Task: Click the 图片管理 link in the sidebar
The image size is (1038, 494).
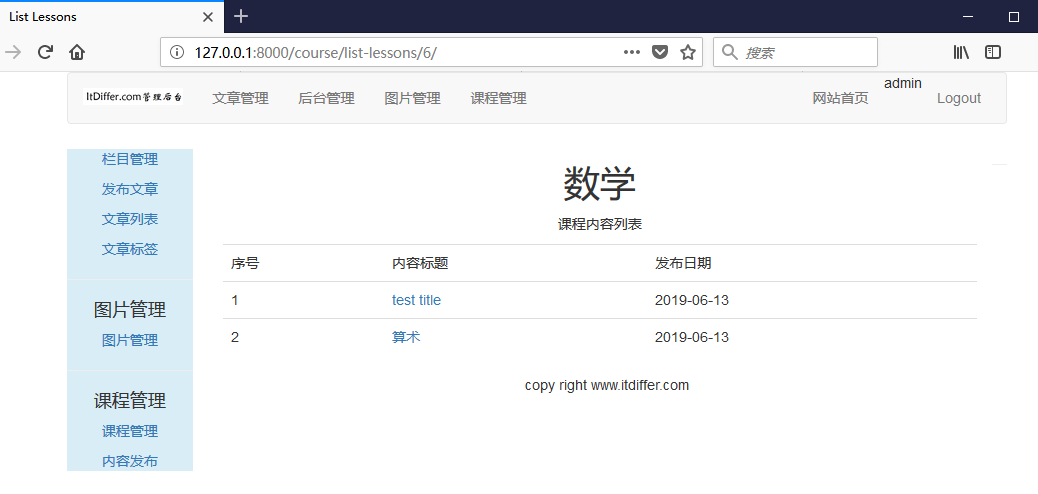Action: tap(130, 340)
